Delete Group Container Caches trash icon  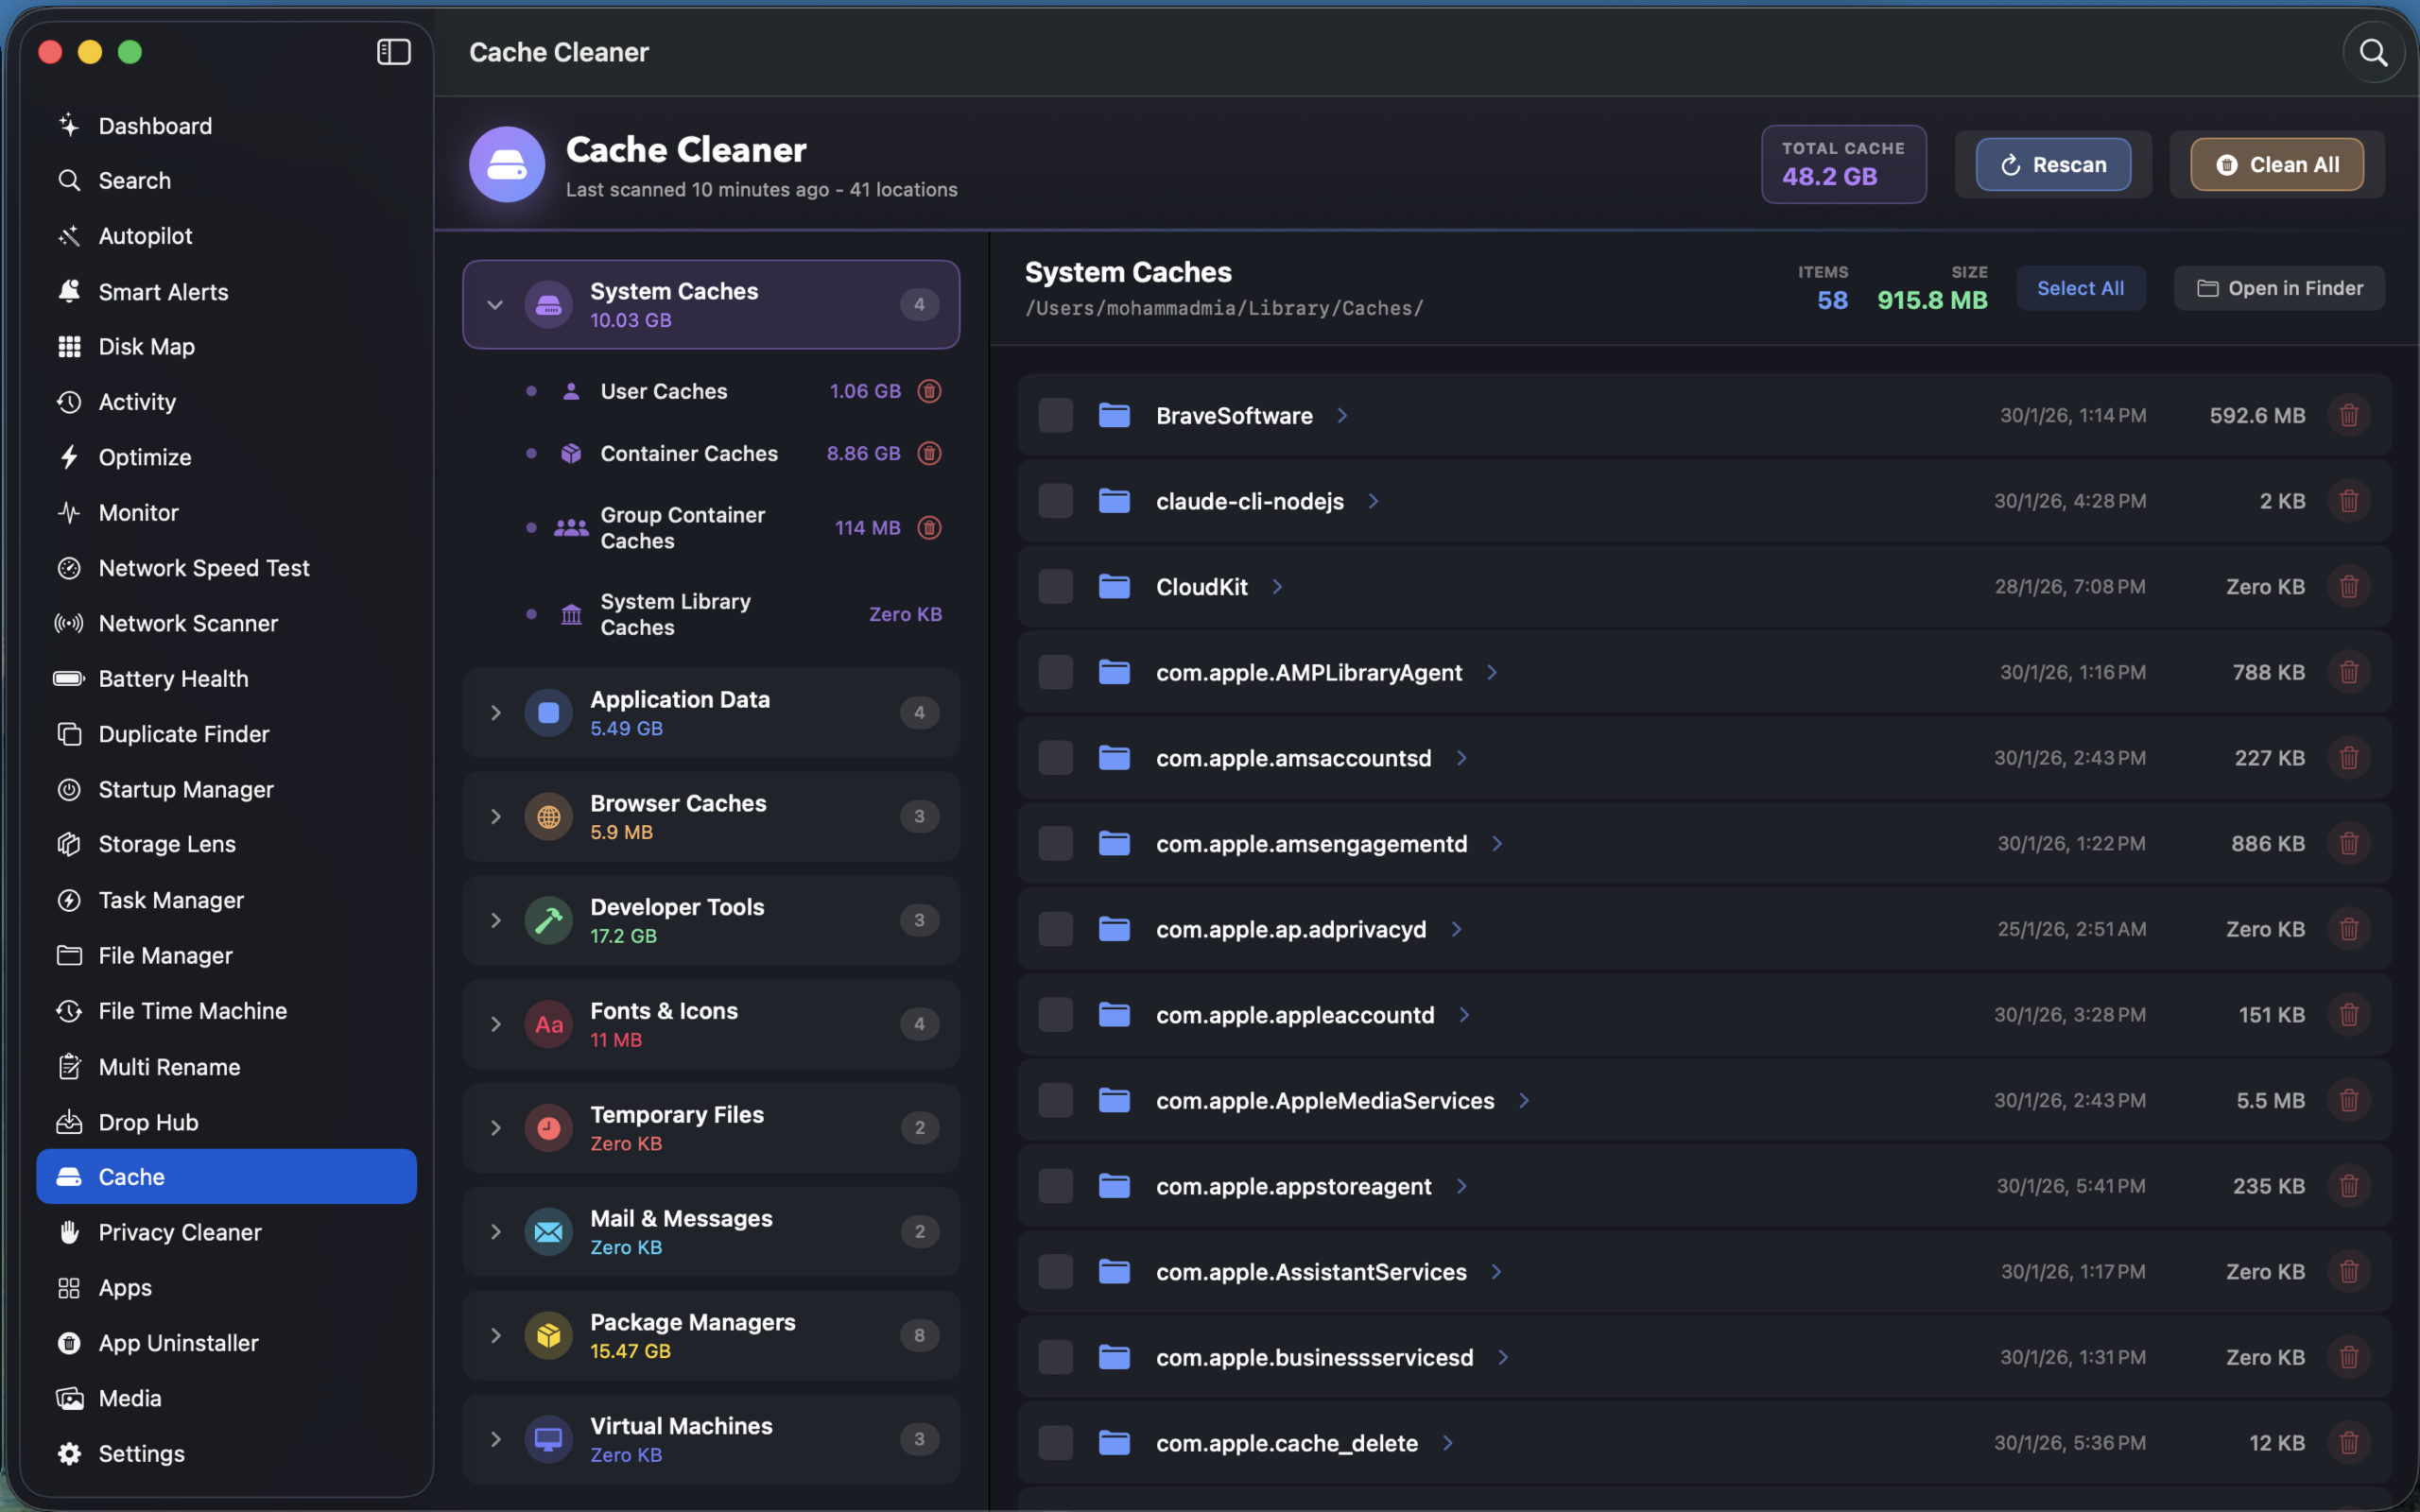pos(929,527)
